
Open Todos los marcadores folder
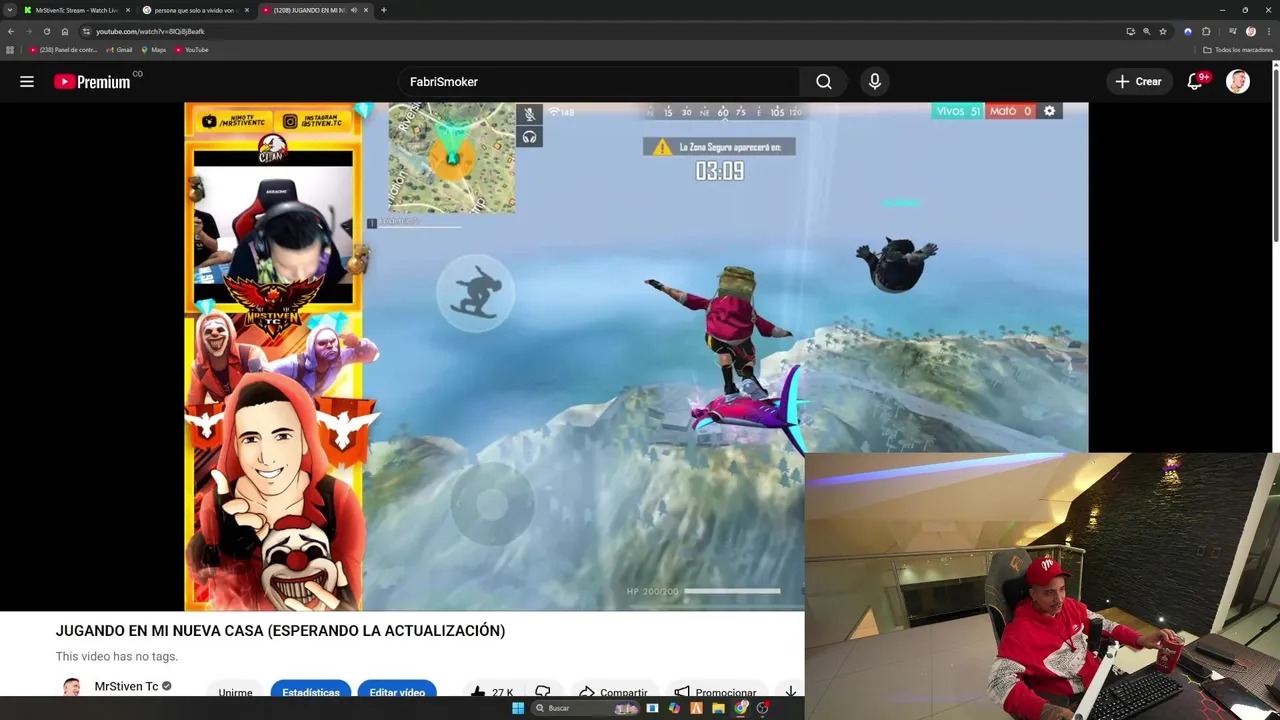pyautogui.click(x=1238, y=50)
